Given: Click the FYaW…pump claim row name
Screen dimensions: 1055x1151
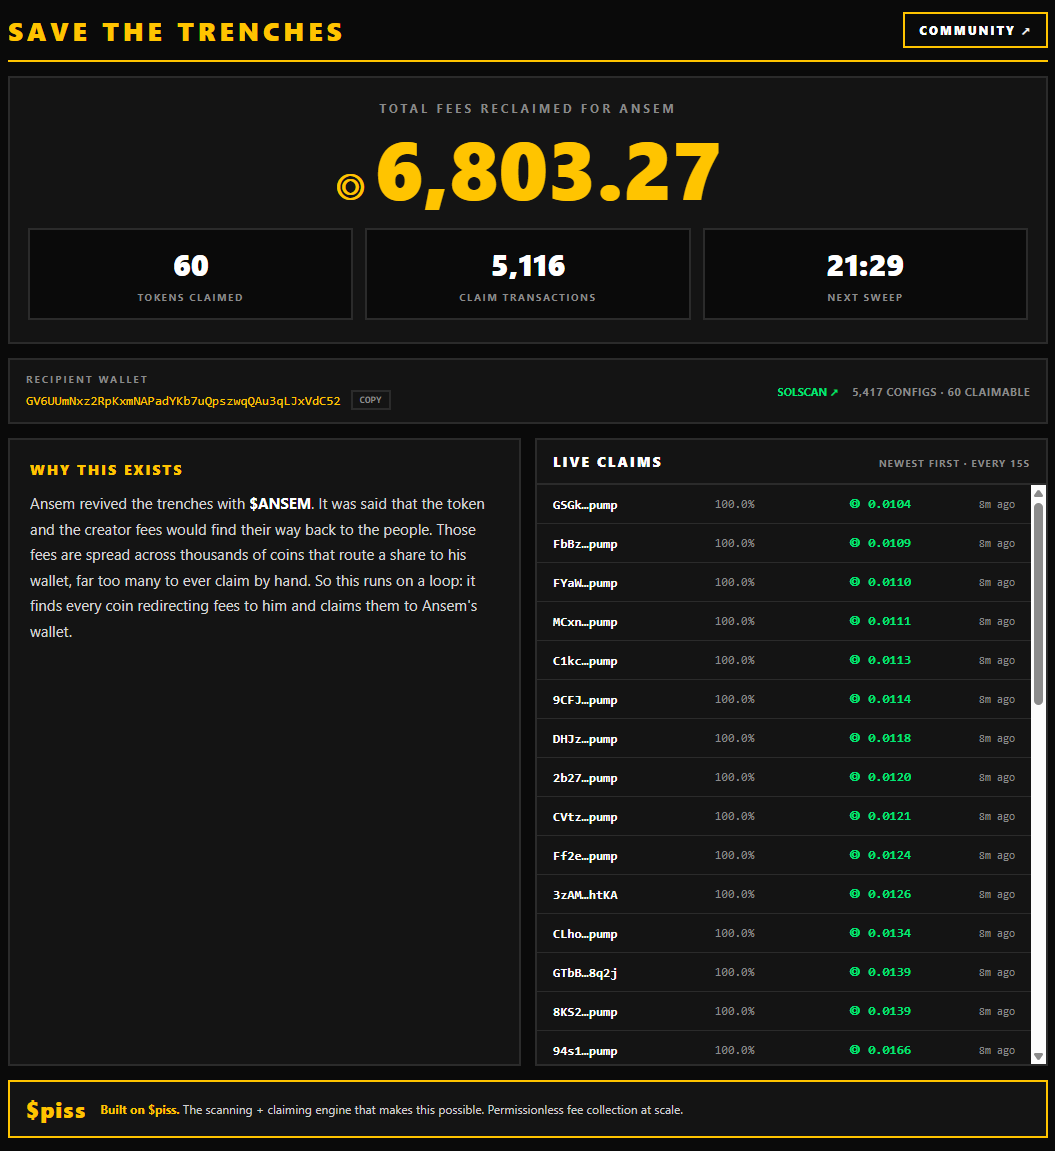Looking at the screenshot, I should tap(585, 583).
